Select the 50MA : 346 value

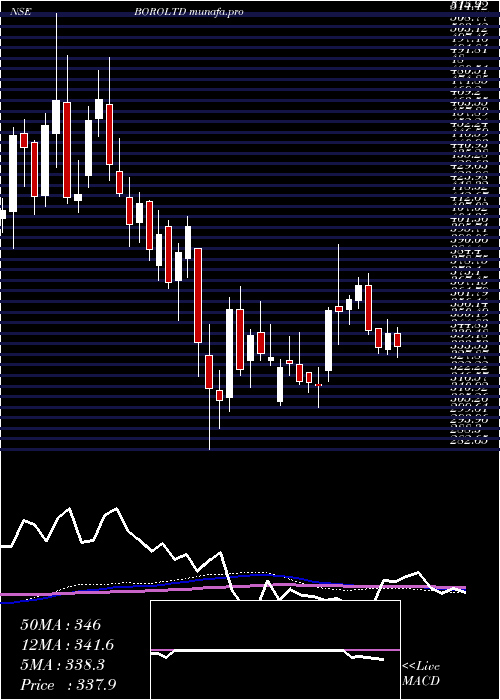61,625
